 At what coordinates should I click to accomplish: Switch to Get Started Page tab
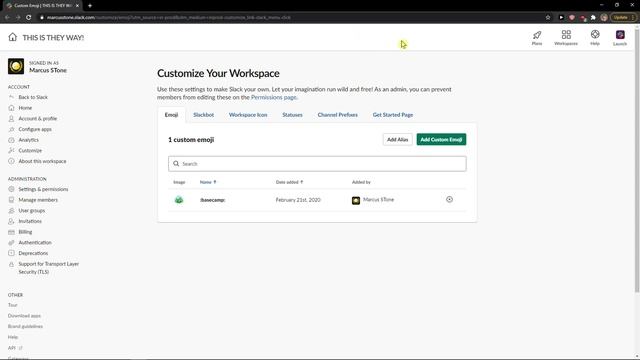(x=393, y=115)
